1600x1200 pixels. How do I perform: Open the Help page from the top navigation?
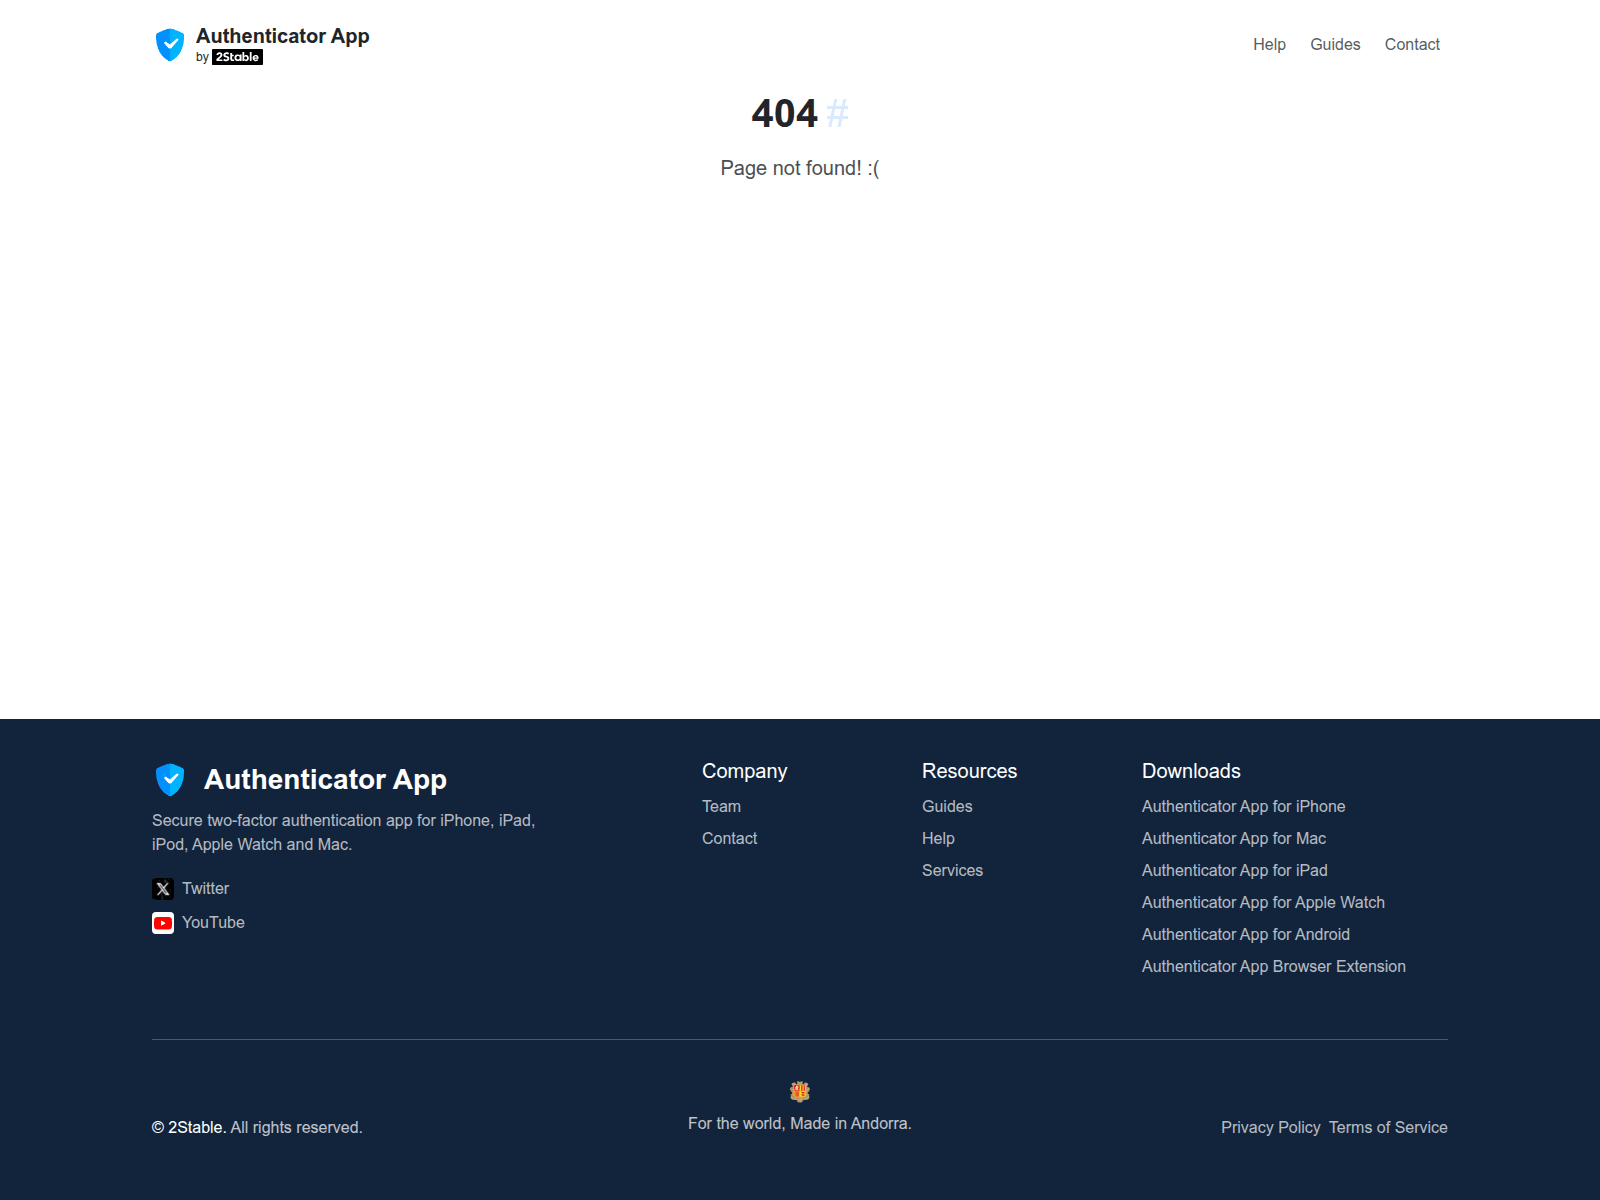tap(1268, 44)
